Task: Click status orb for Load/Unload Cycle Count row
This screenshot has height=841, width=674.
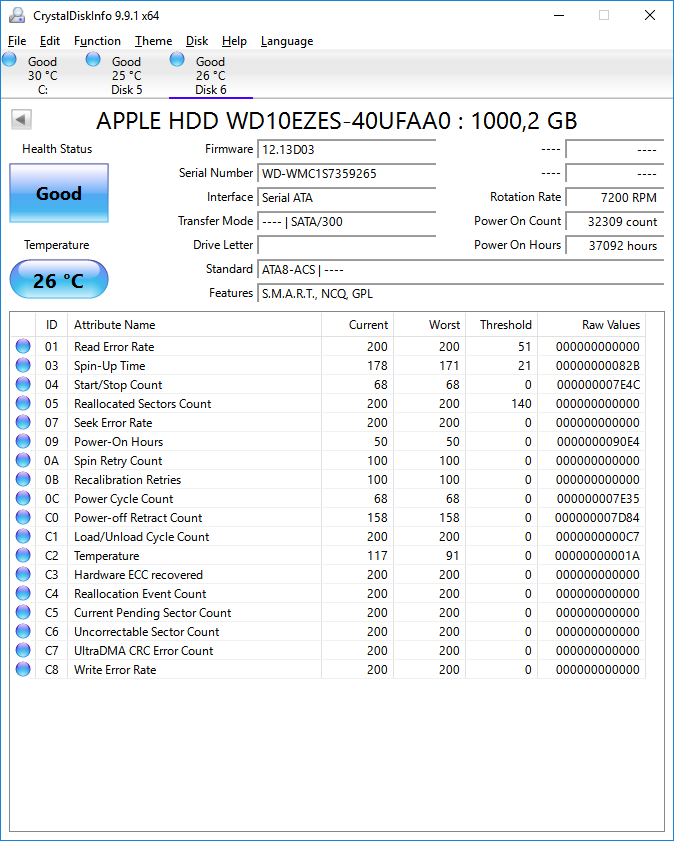Action: click(23, 536)
